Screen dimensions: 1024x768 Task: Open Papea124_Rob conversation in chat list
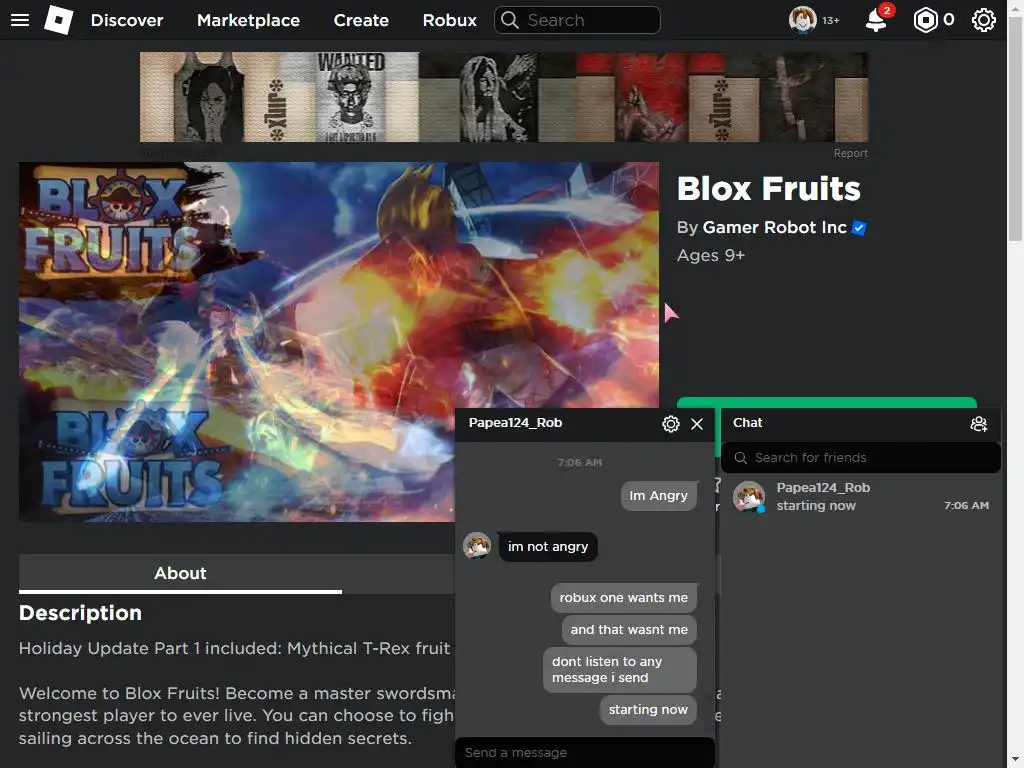point(861,497)
